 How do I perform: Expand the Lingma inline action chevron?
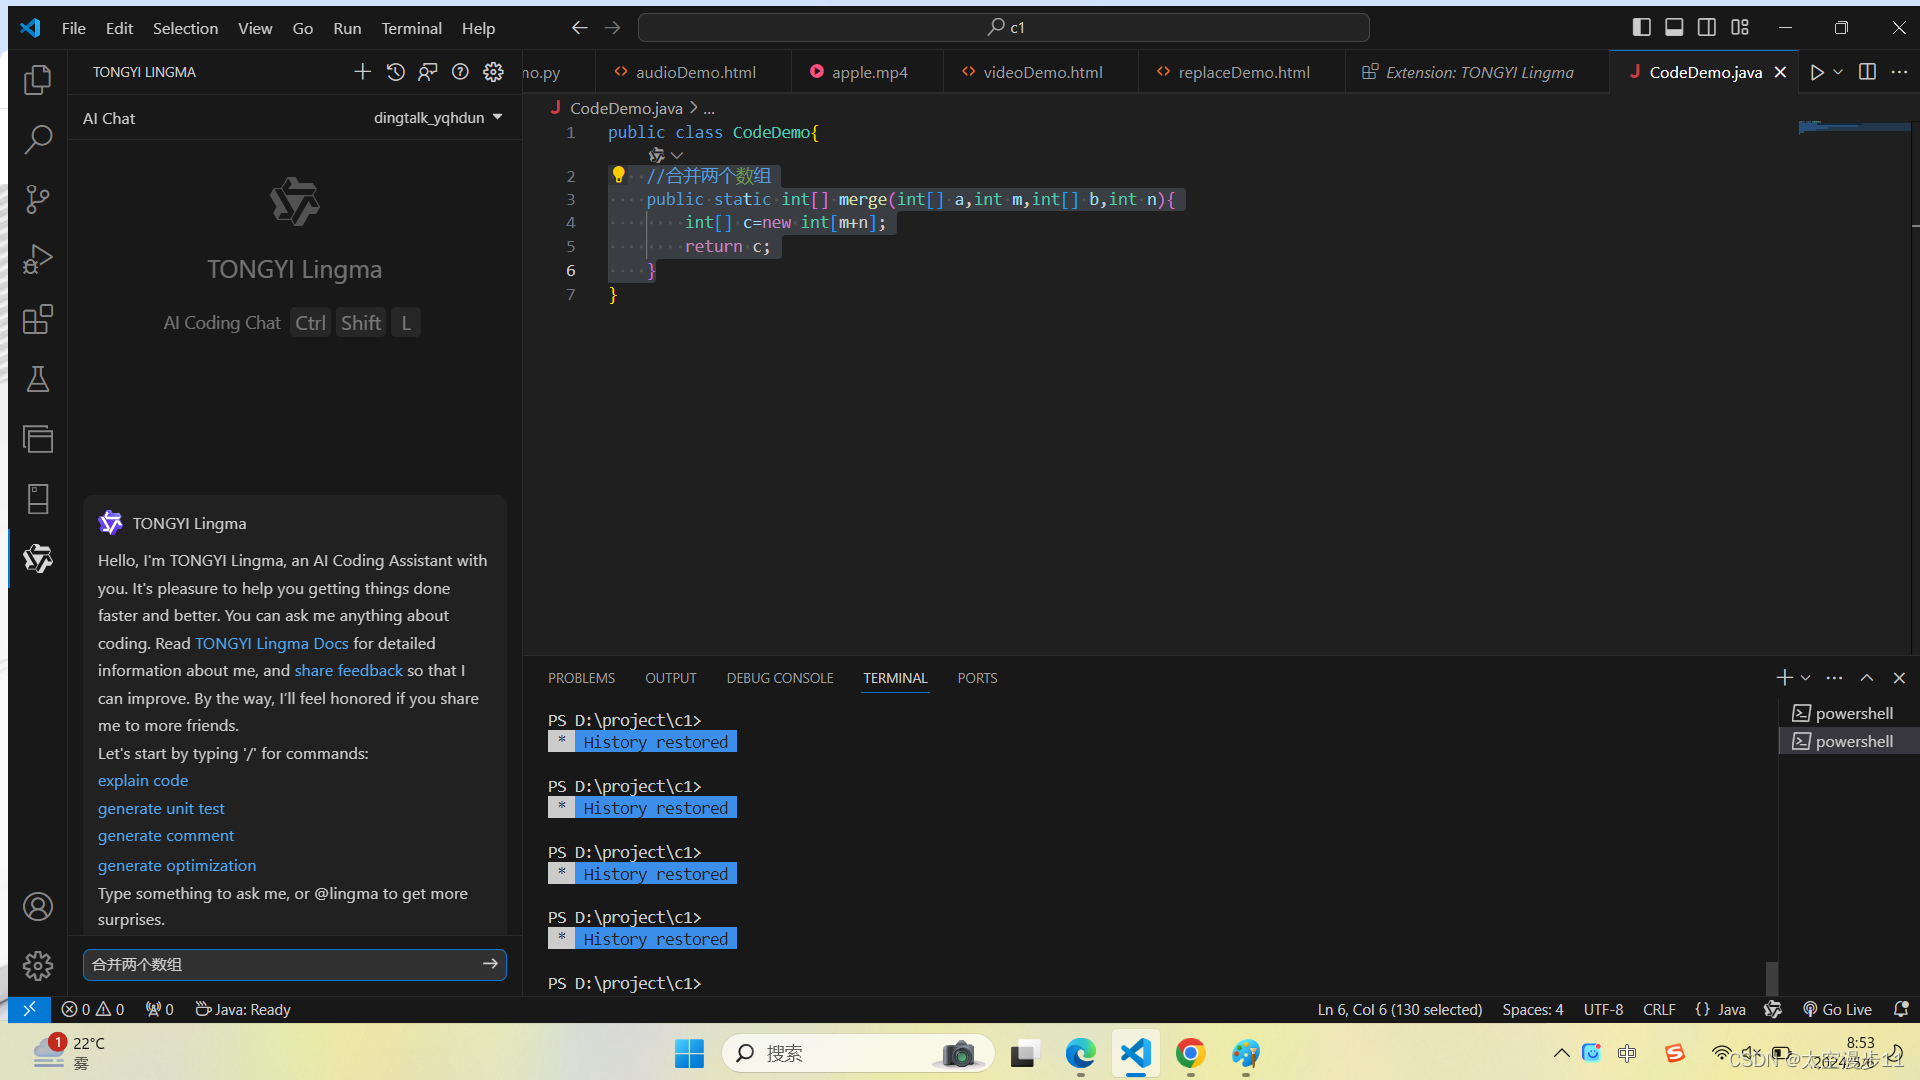coord(677,155)
